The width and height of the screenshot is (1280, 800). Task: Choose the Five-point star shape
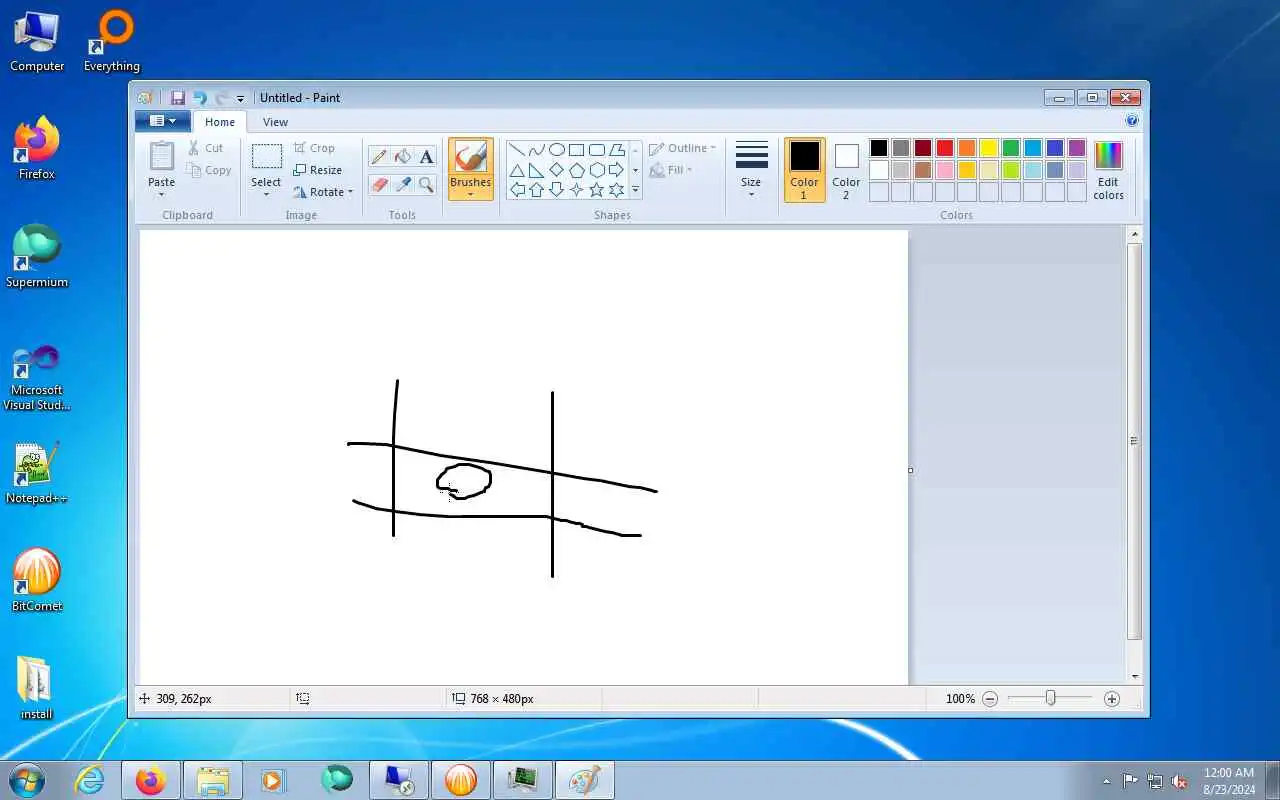597,189
